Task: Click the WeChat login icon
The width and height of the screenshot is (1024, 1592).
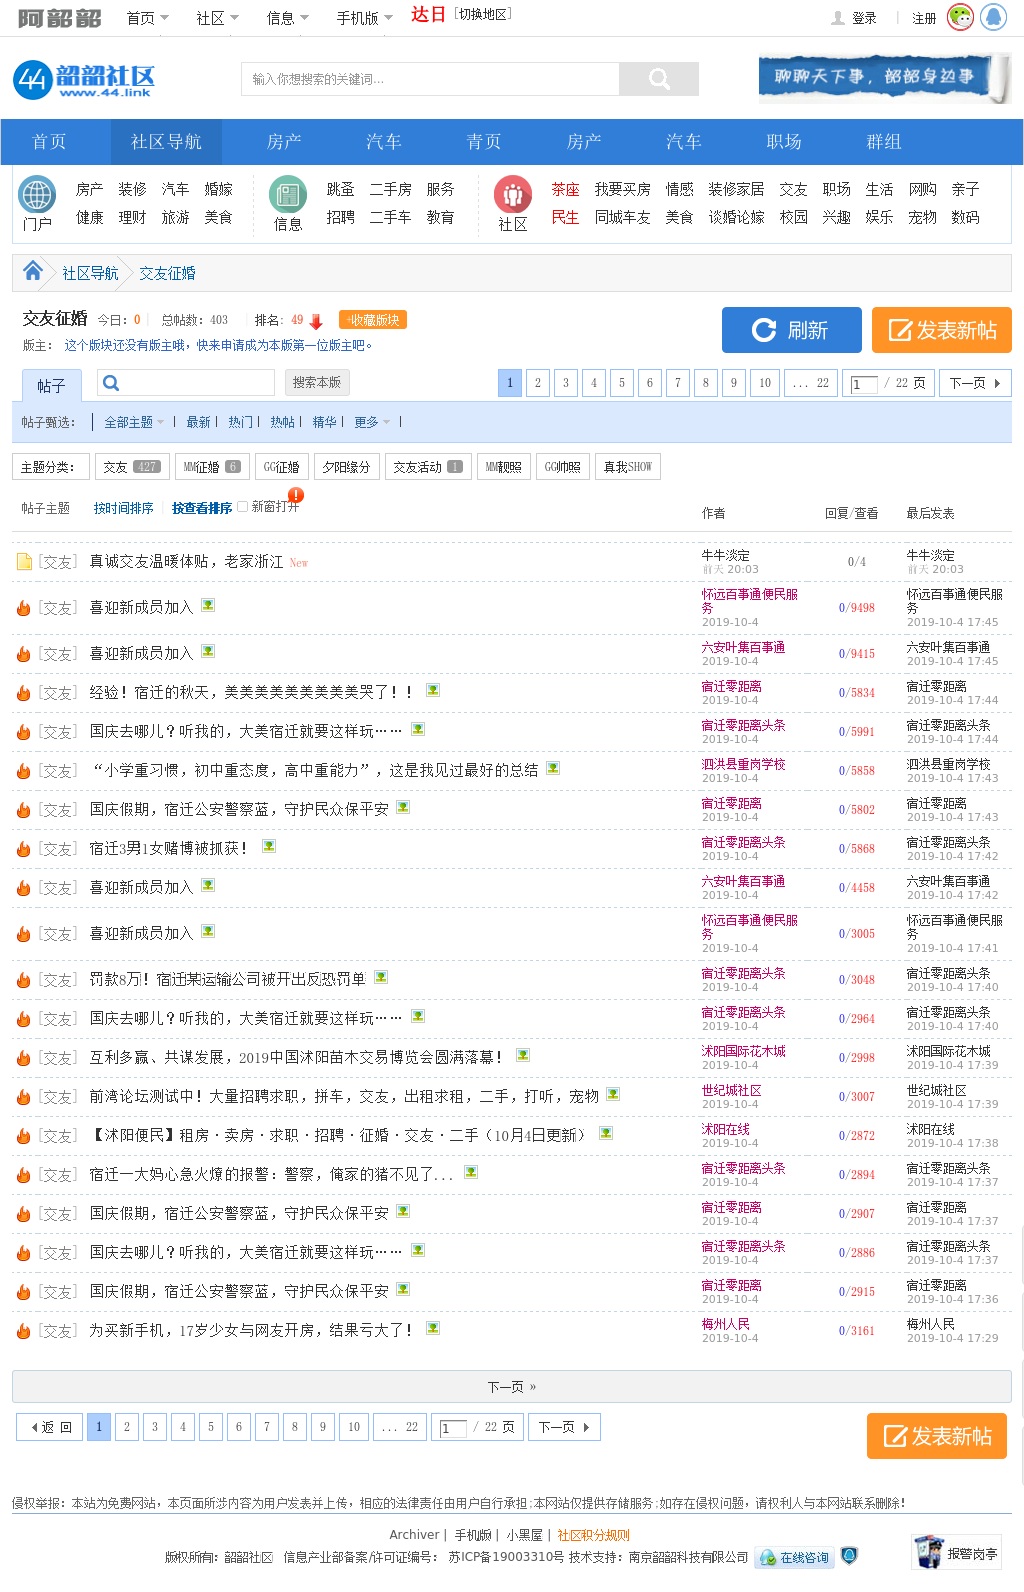Action: click(960, 17)
